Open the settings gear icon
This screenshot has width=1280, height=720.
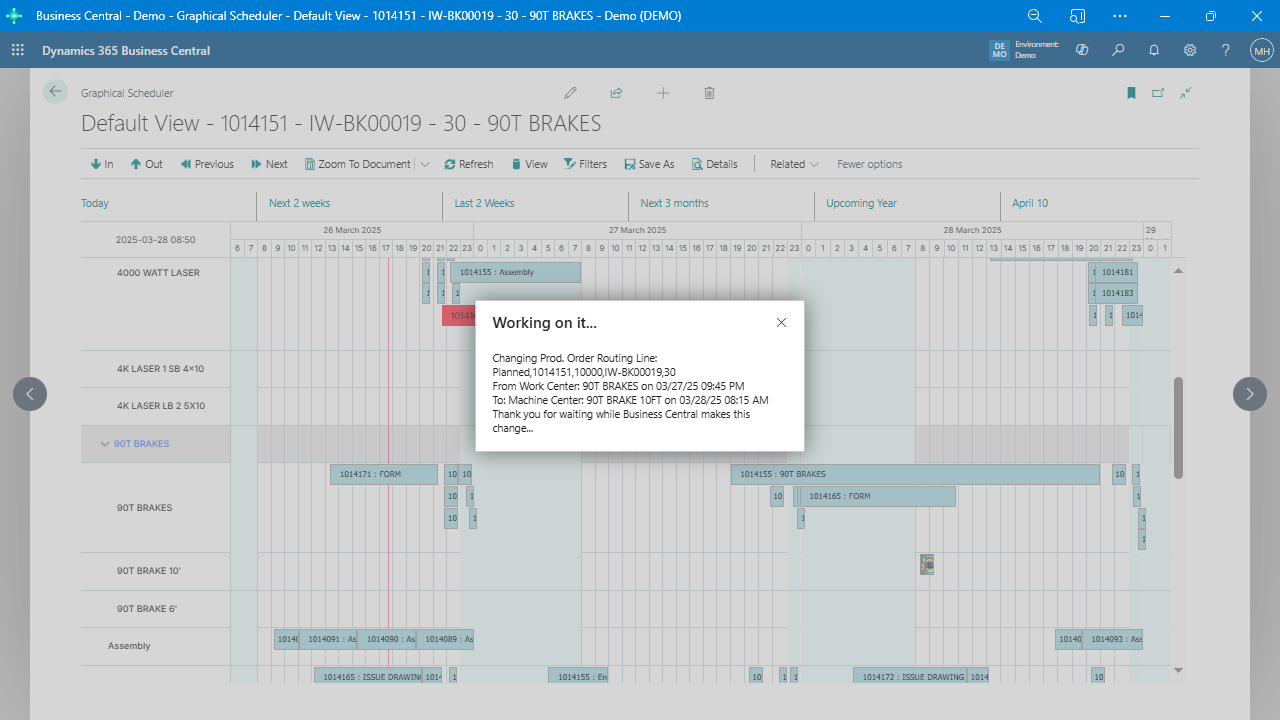point(1190,50)
